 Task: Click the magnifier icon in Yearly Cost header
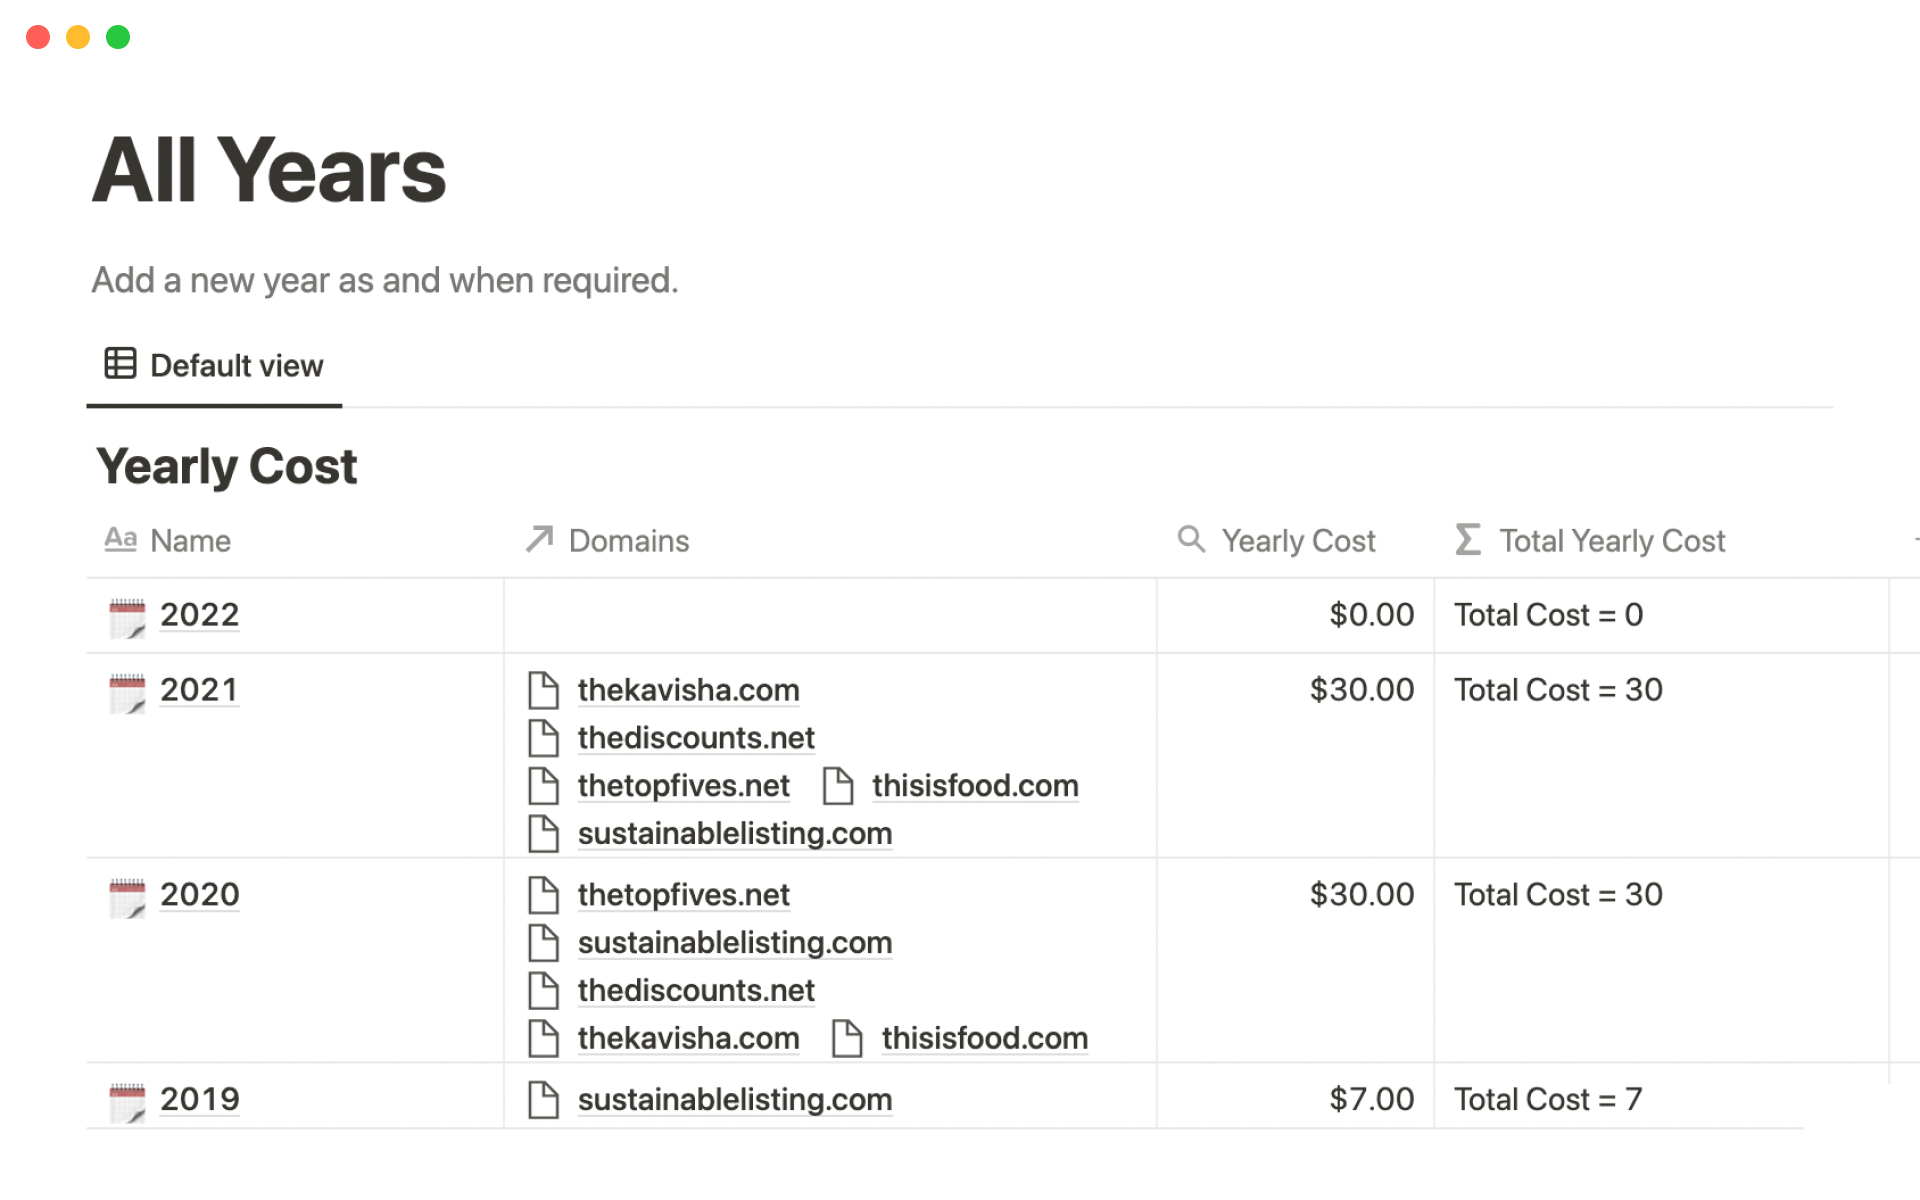click(x=1190, y=540)
